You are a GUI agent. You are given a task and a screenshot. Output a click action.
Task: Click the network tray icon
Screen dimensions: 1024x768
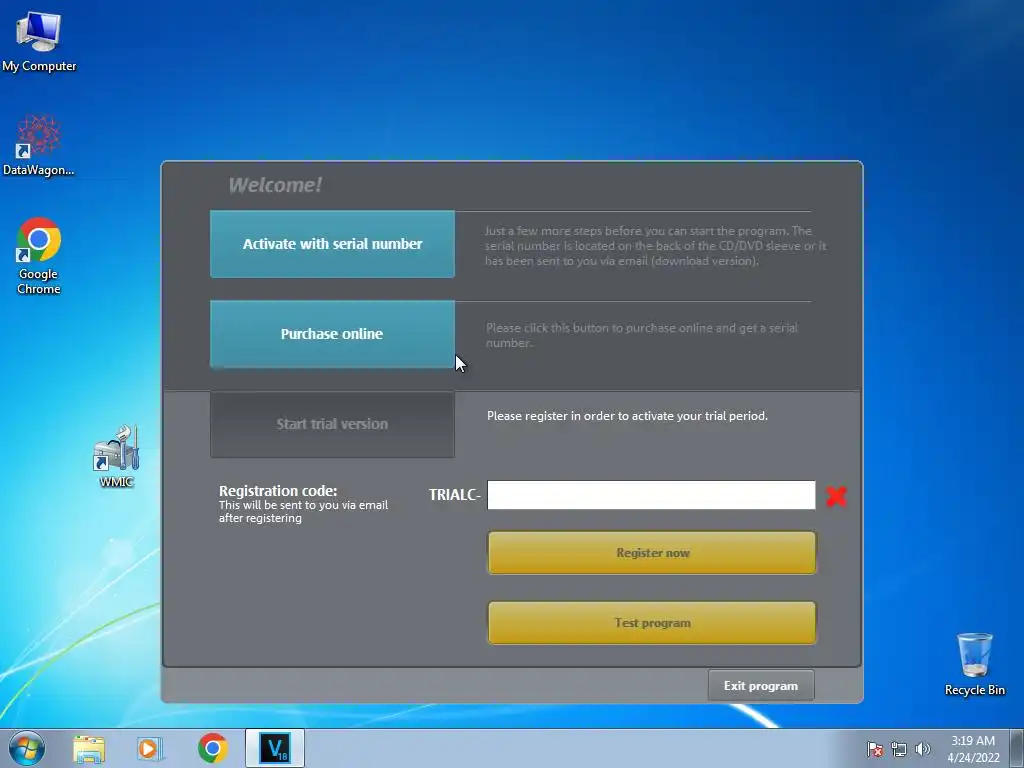[899, 749]
